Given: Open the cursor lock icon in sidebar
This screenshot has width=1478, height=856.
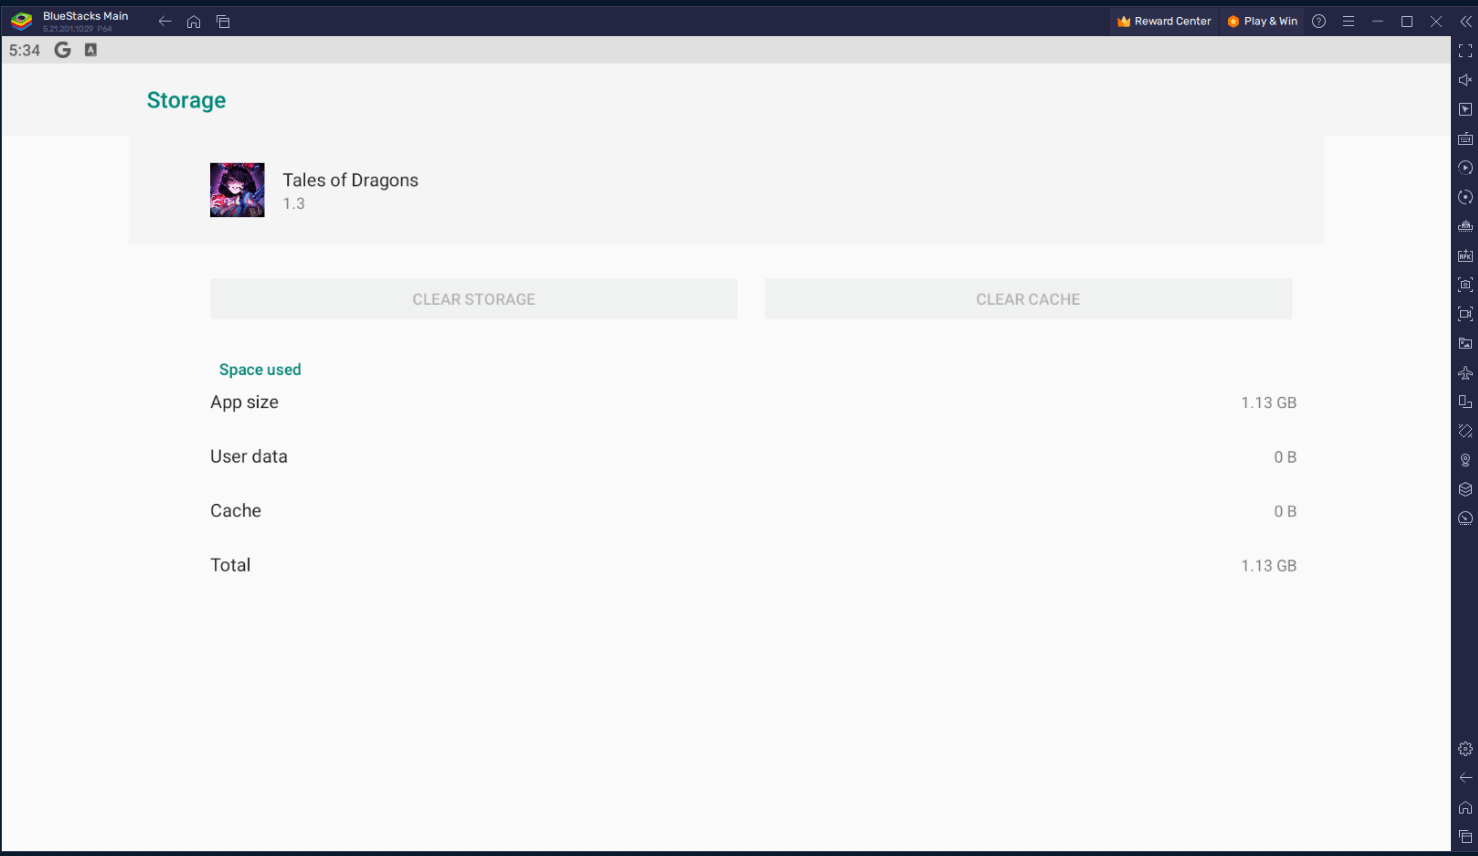Looking at the screenshot, I should (1465, 109).
